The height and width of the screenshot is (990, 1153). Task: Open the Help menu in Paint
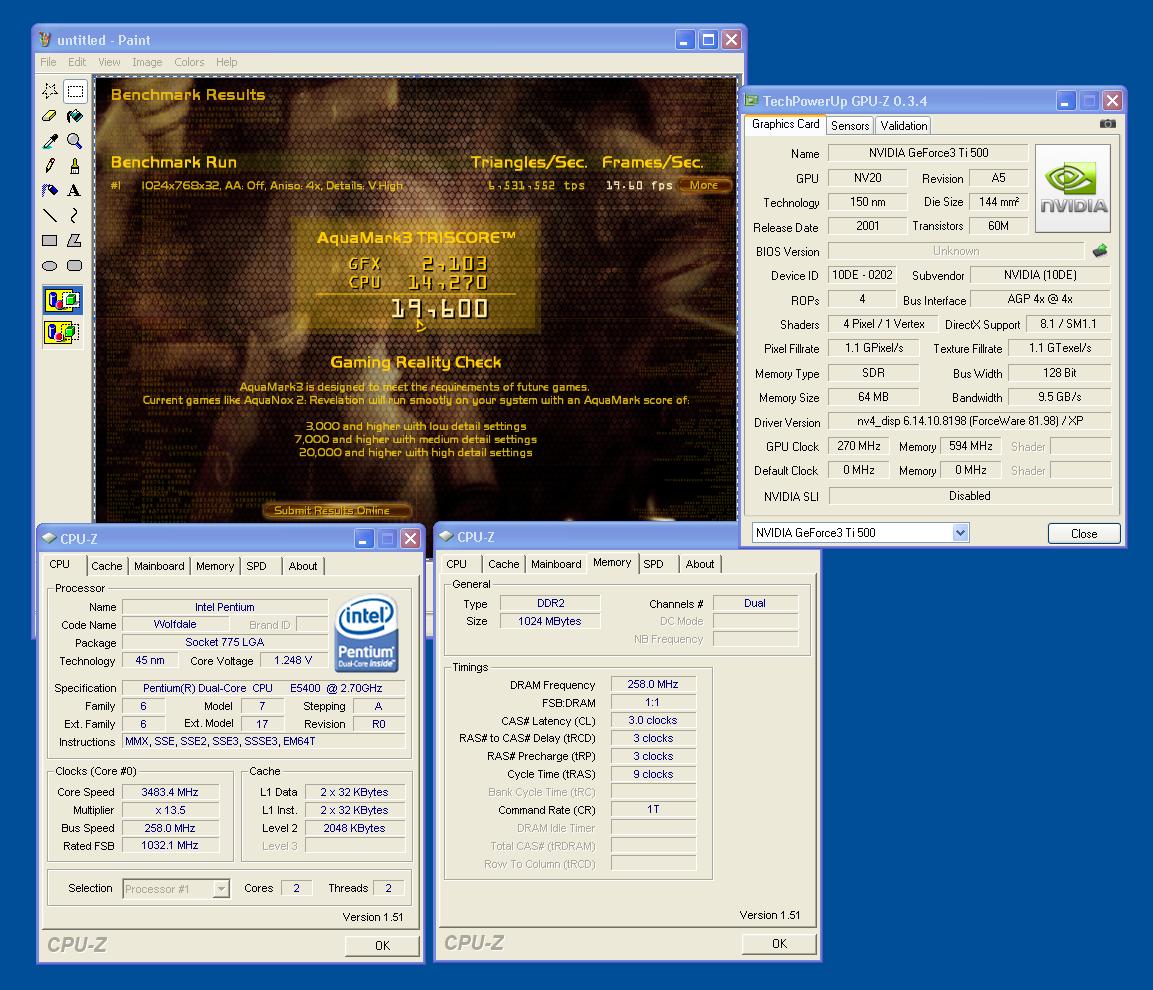(226, 63)
